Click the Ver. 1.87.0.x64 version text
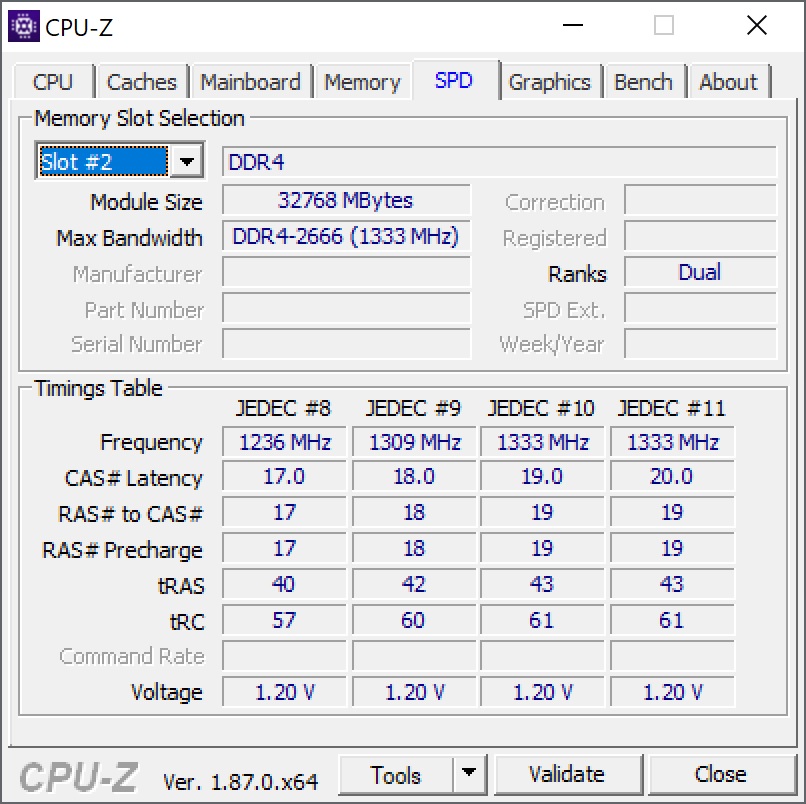The width and height of the screenshot is (806, 804). click(241, 782)
